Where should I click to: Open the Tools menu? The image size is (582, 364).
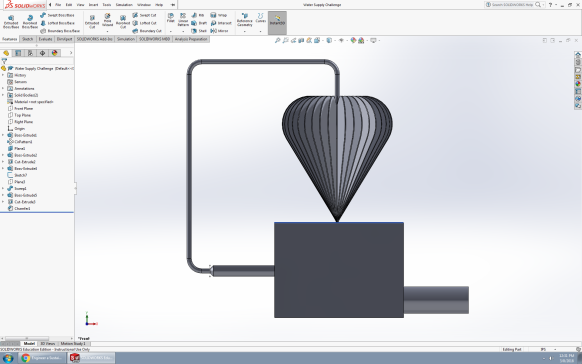click(107, 5)
